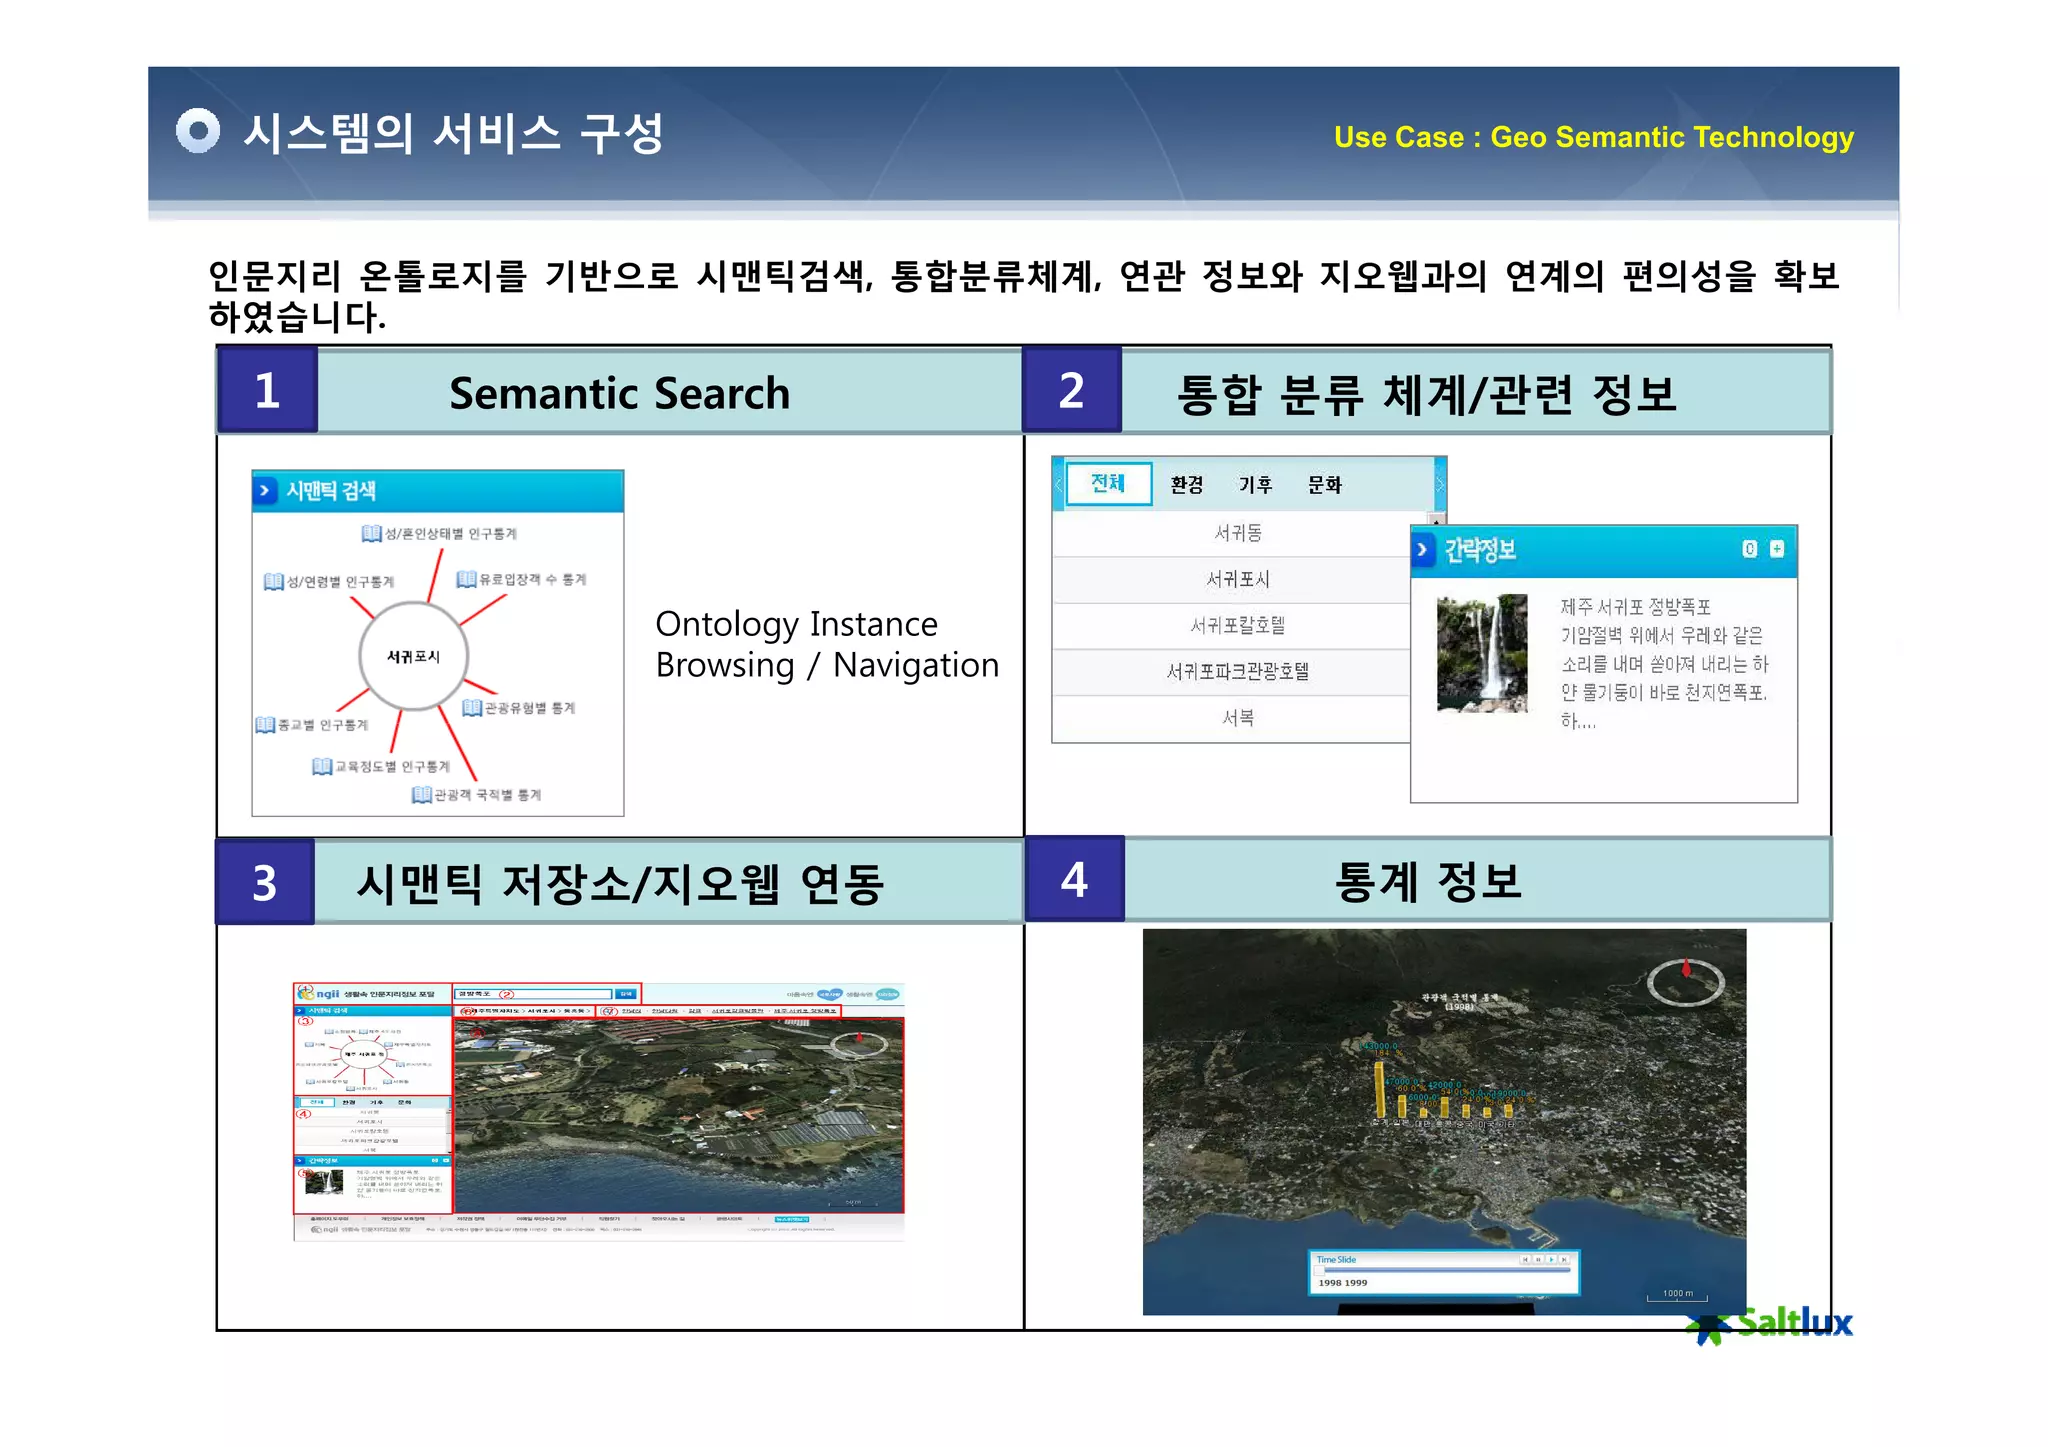Click the Time Slide skip-to-start button
Viewport: 2048px width, 1447px height.
[1525, 1260]
